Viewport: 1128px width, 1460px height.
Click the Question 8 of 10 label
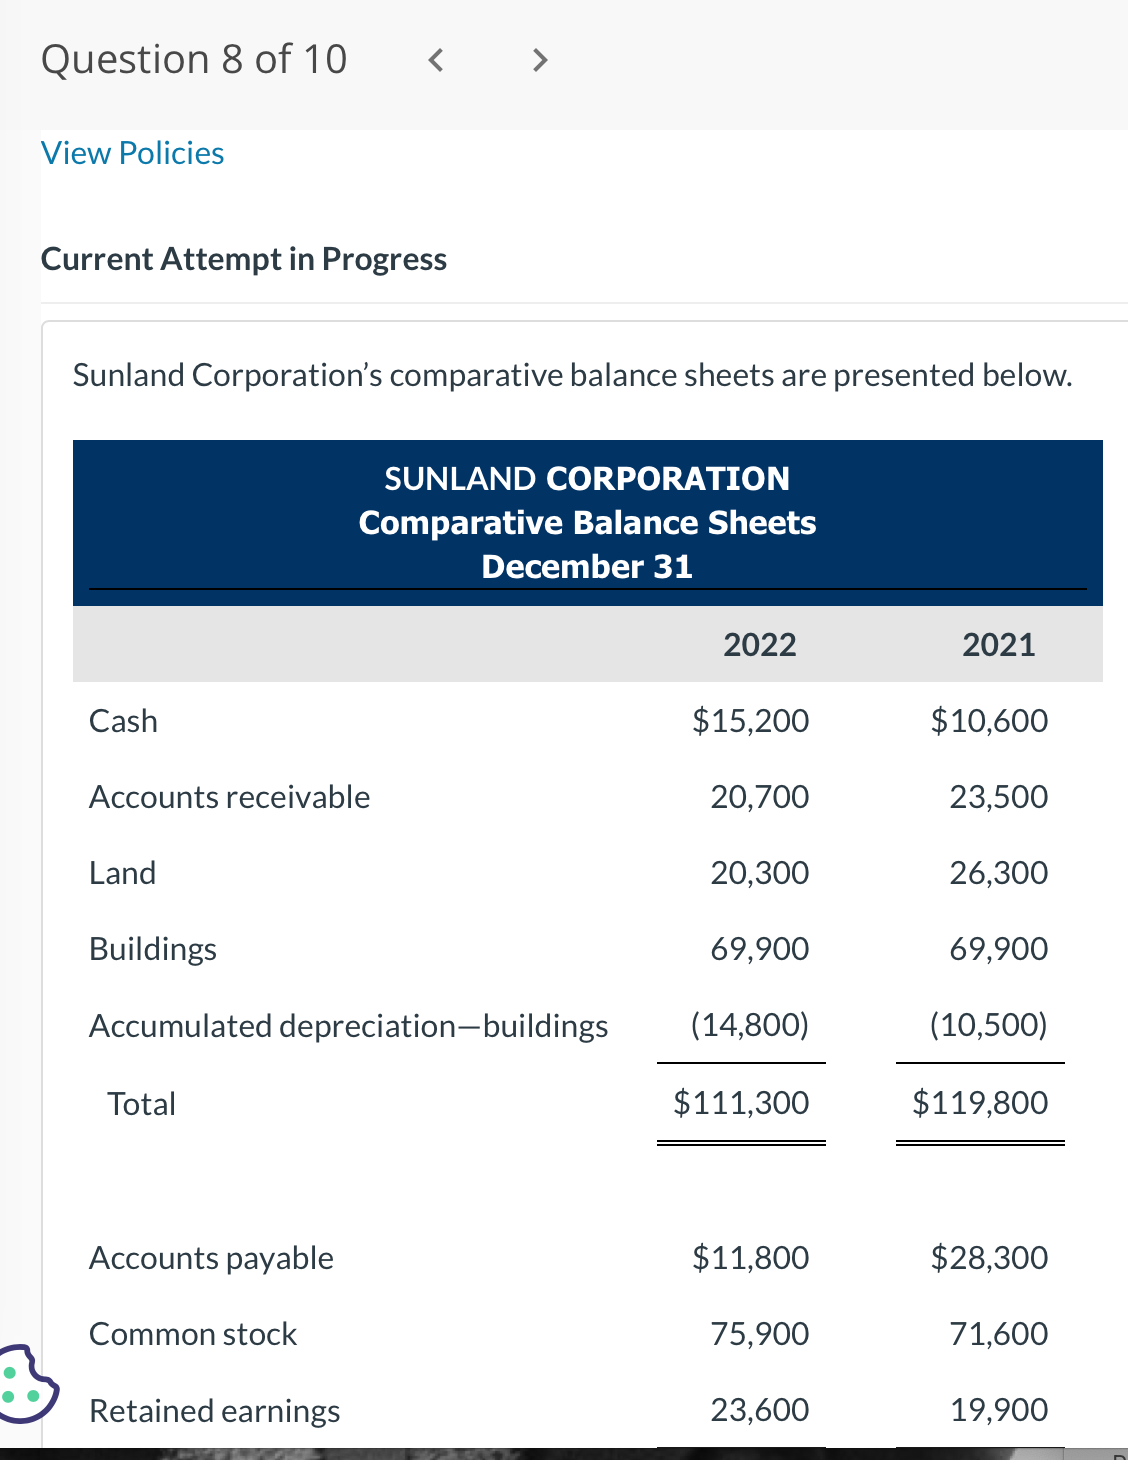tap(193, 58)
